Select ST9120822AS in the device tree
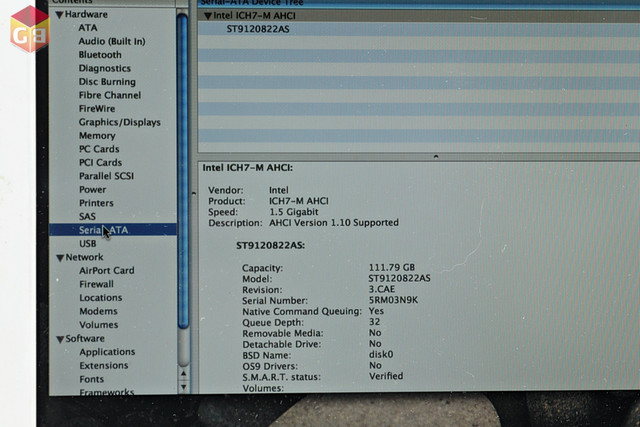 pyautogui.click(x=258, y=29)
